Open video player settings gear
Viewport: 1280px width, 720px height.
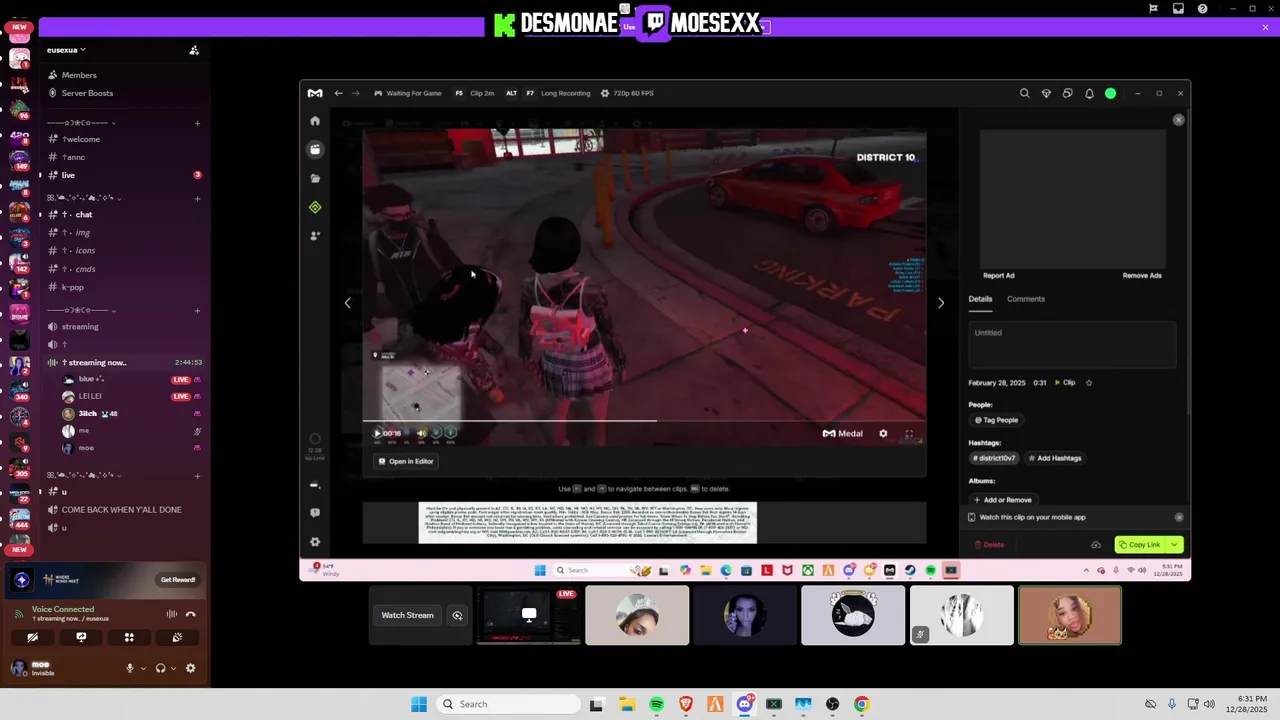pyautogui.click(x=883, y=433)
